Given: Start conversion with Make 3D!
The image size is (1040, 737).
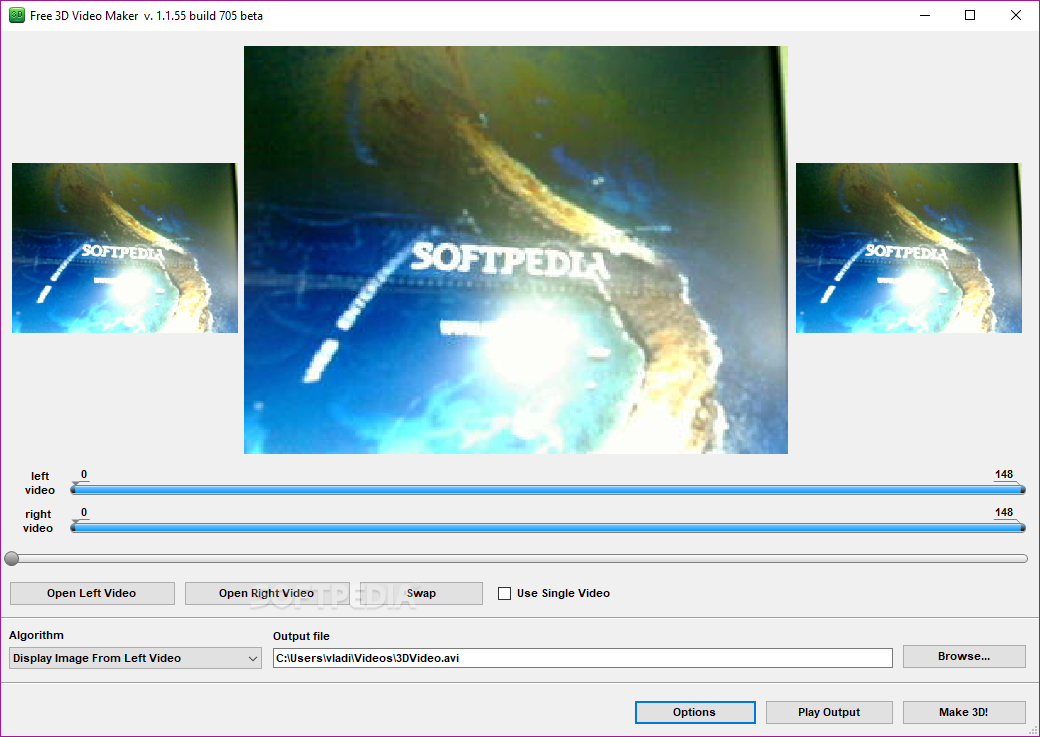Looking at the screenshot, I should pos(964,712).
